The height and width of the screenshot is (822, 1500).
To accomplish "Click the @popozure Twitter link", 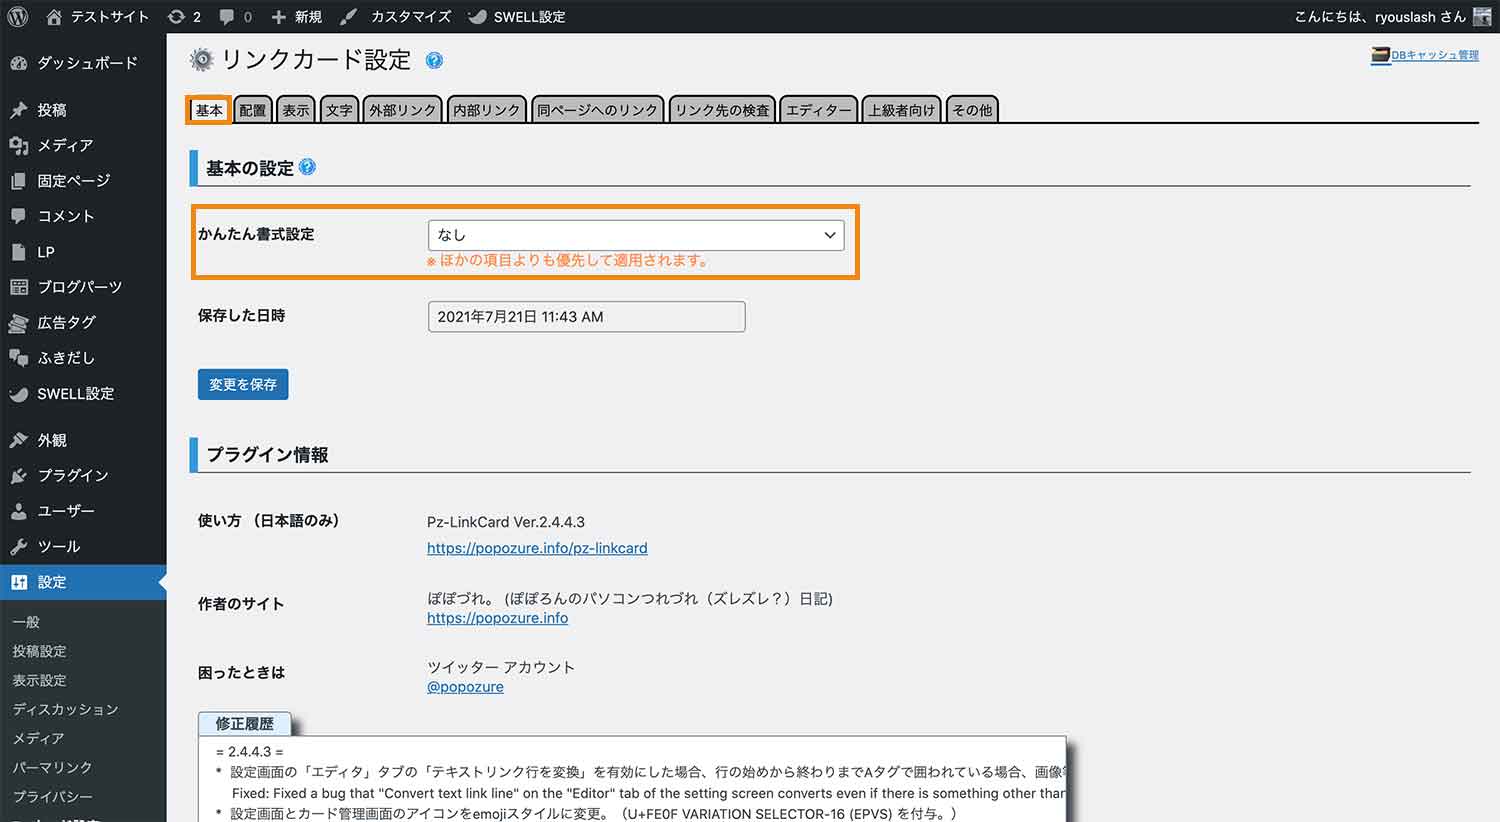I will (x=464, y=686).
